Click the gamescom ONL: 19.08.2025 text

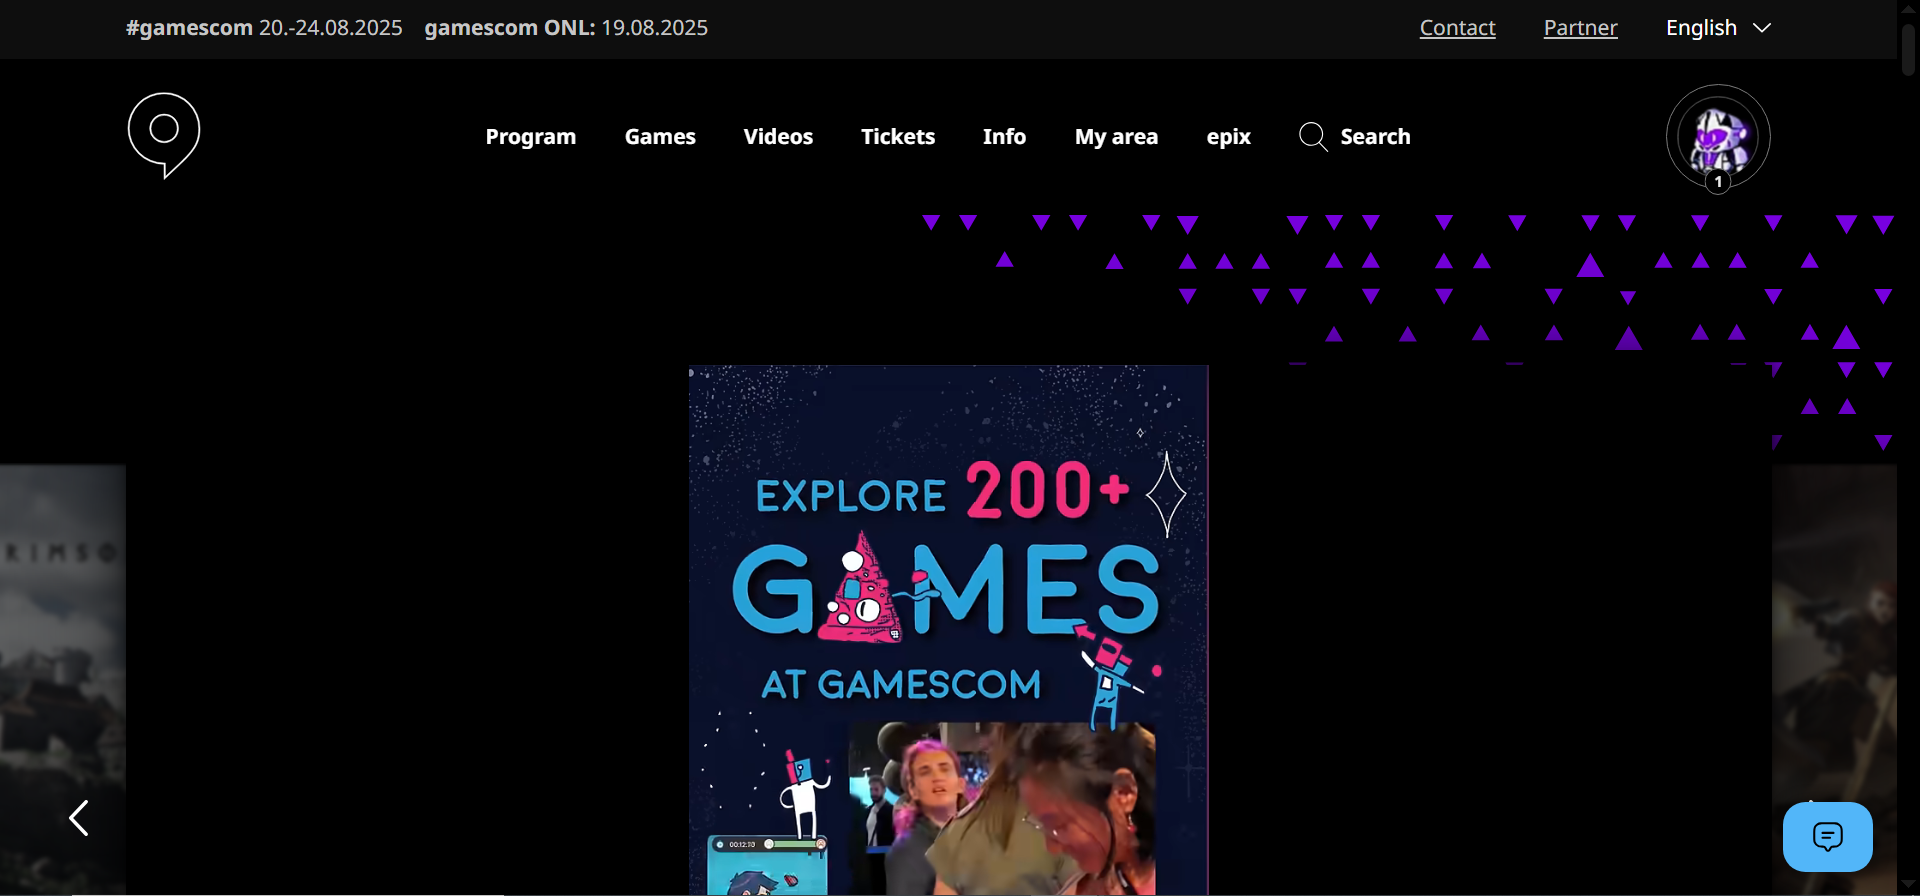pyautogui.click(x=566, y=28)
